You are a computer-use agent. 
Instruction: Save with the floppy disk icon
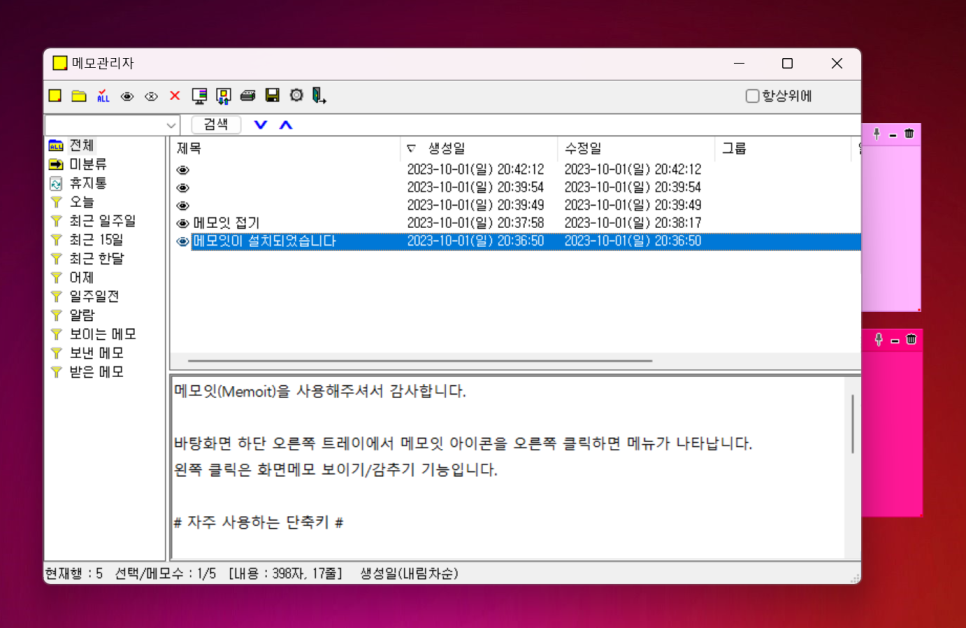(x=272, y=95)
